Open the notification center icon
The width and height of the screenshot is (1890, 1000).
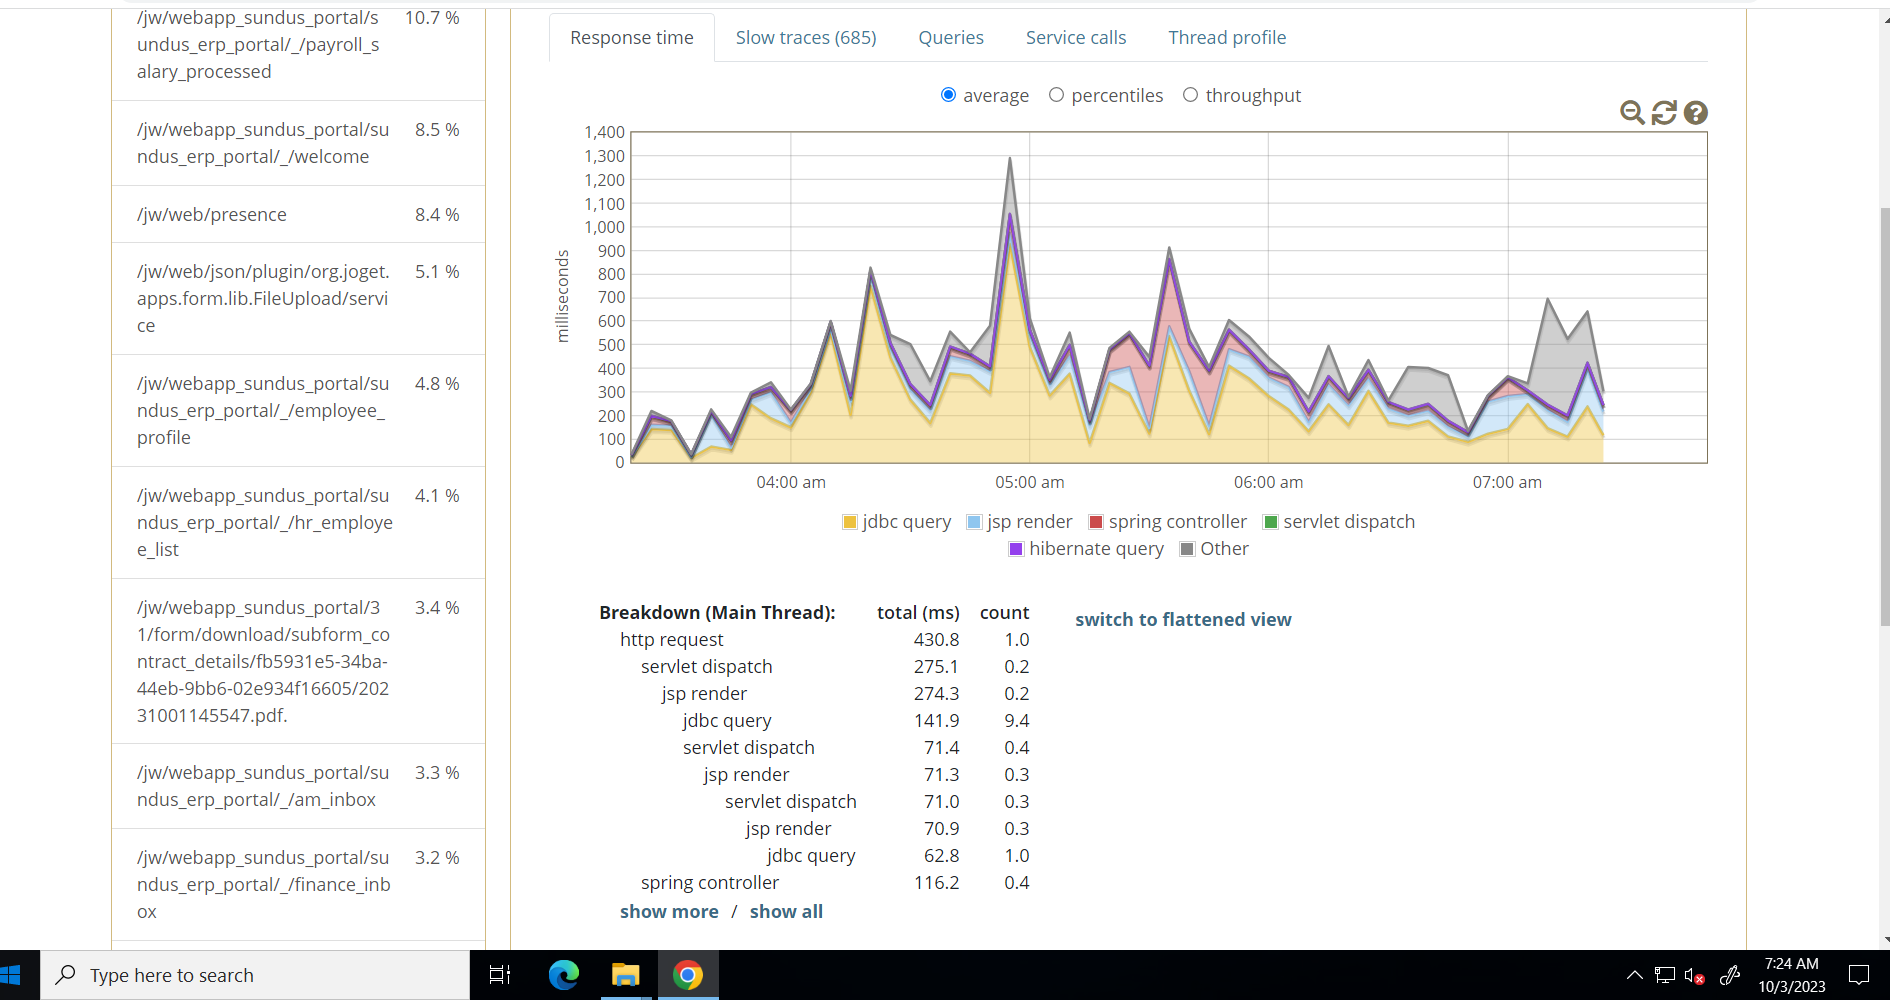click(x=1859, y=975)
